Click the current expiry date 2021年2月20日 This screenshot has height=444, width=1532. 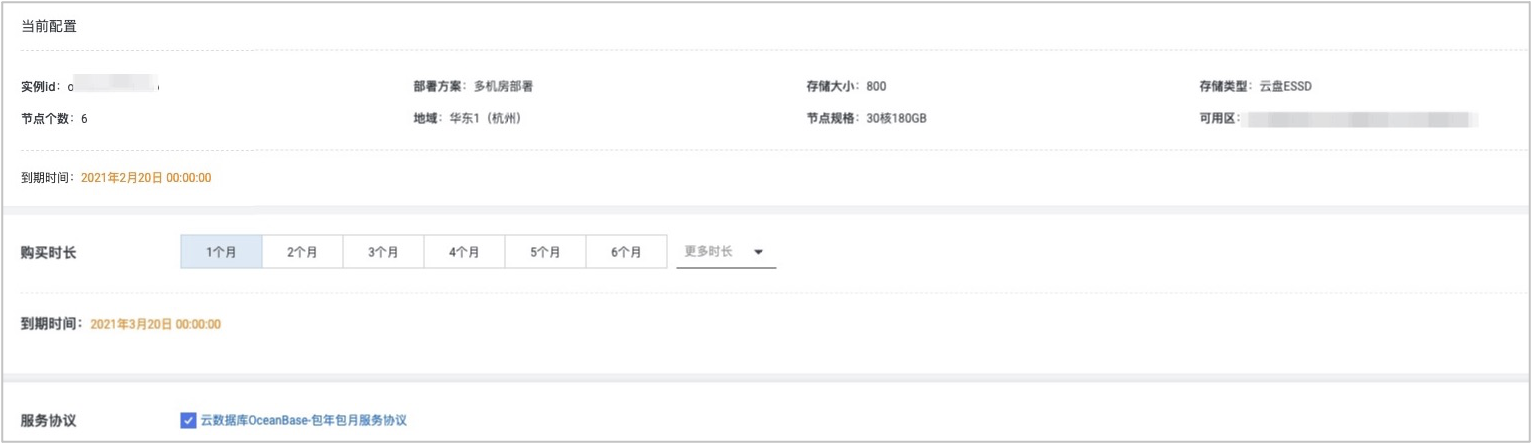(146, 178)
